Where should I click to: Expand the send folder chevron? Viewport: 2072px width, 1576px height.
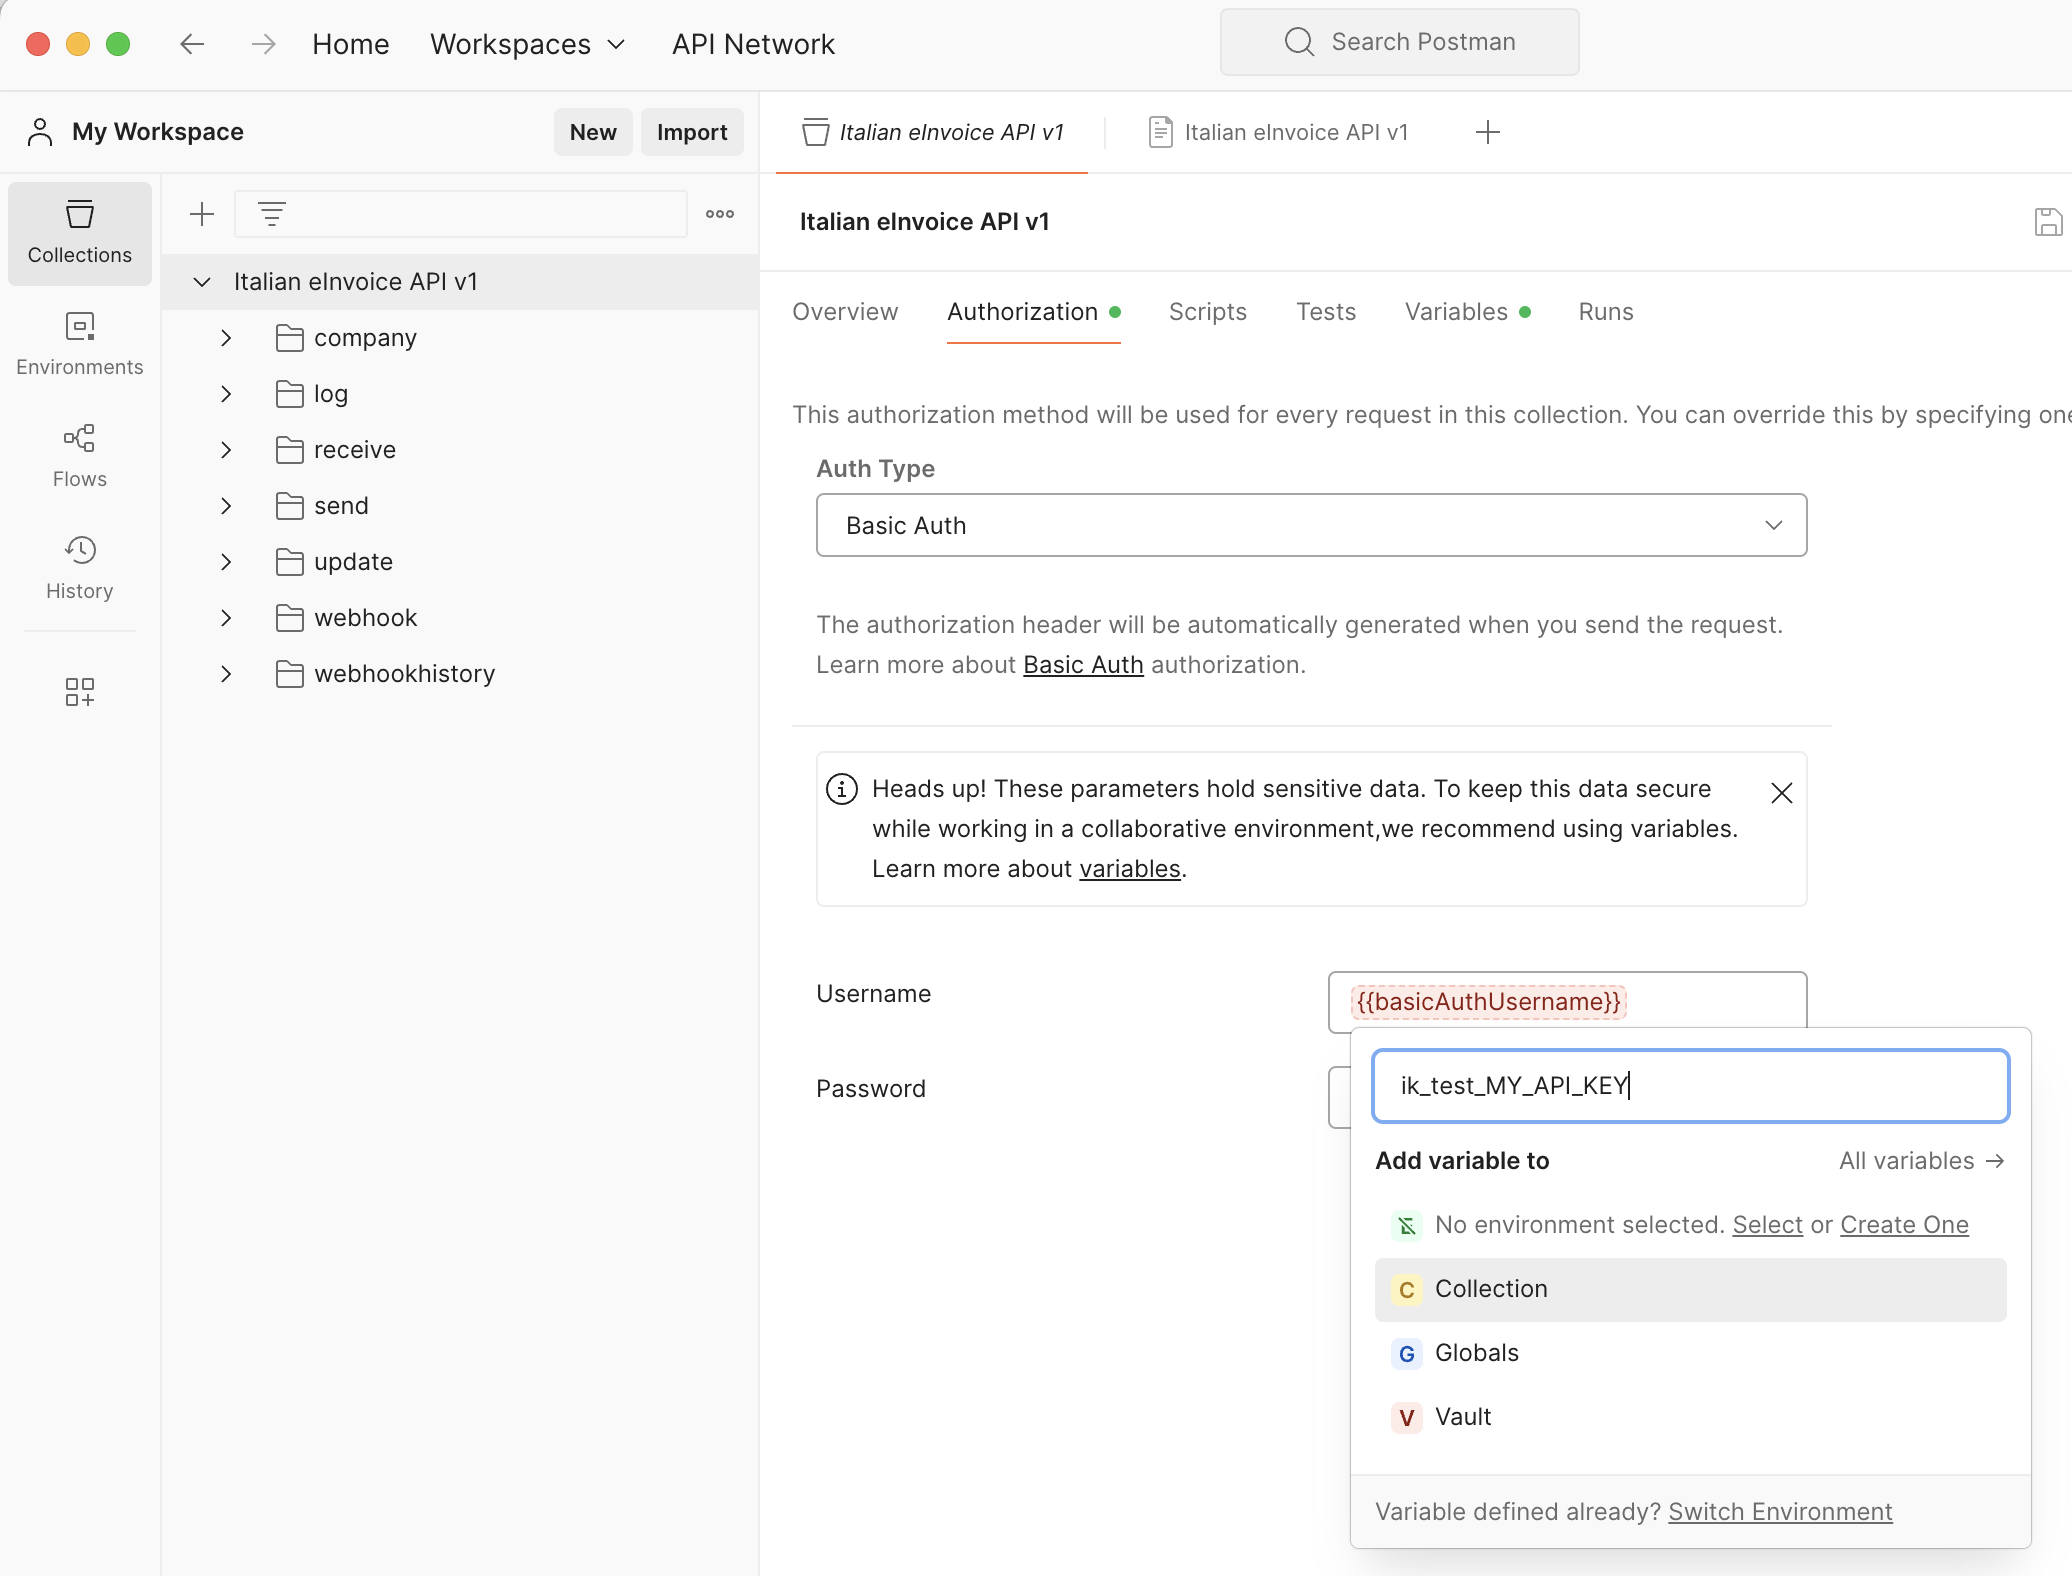click(x=226, y=506)
